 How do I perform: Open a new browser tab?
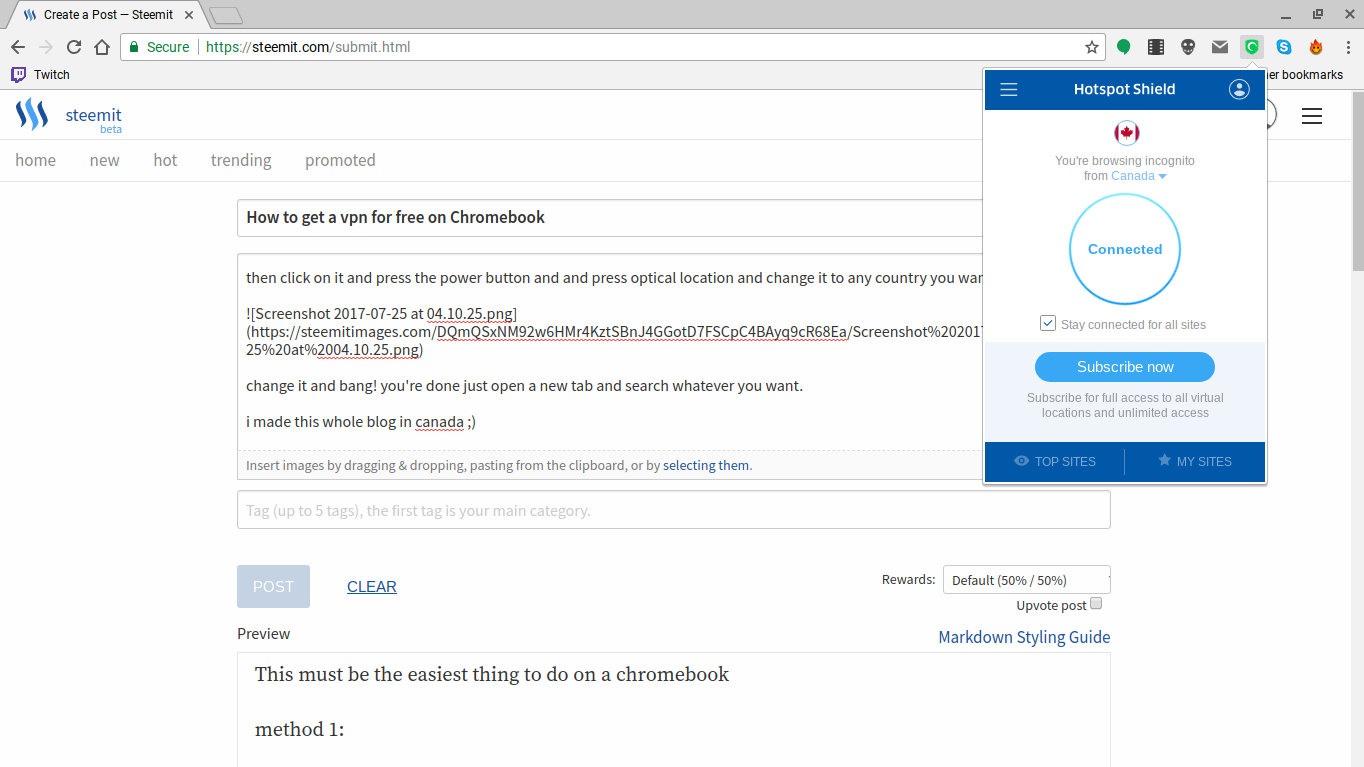[x=226, y=15]
